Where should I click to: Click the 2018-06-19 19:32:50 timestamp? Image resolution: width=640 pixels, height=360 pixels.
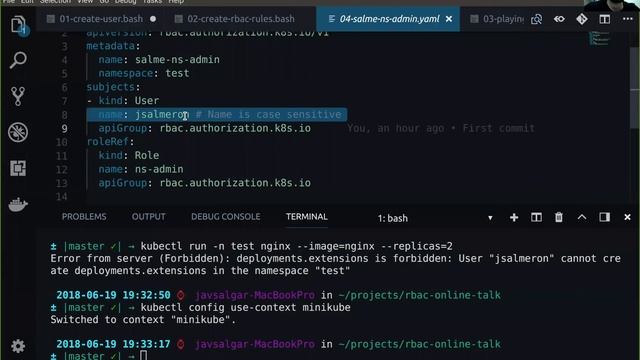(113, 295)
